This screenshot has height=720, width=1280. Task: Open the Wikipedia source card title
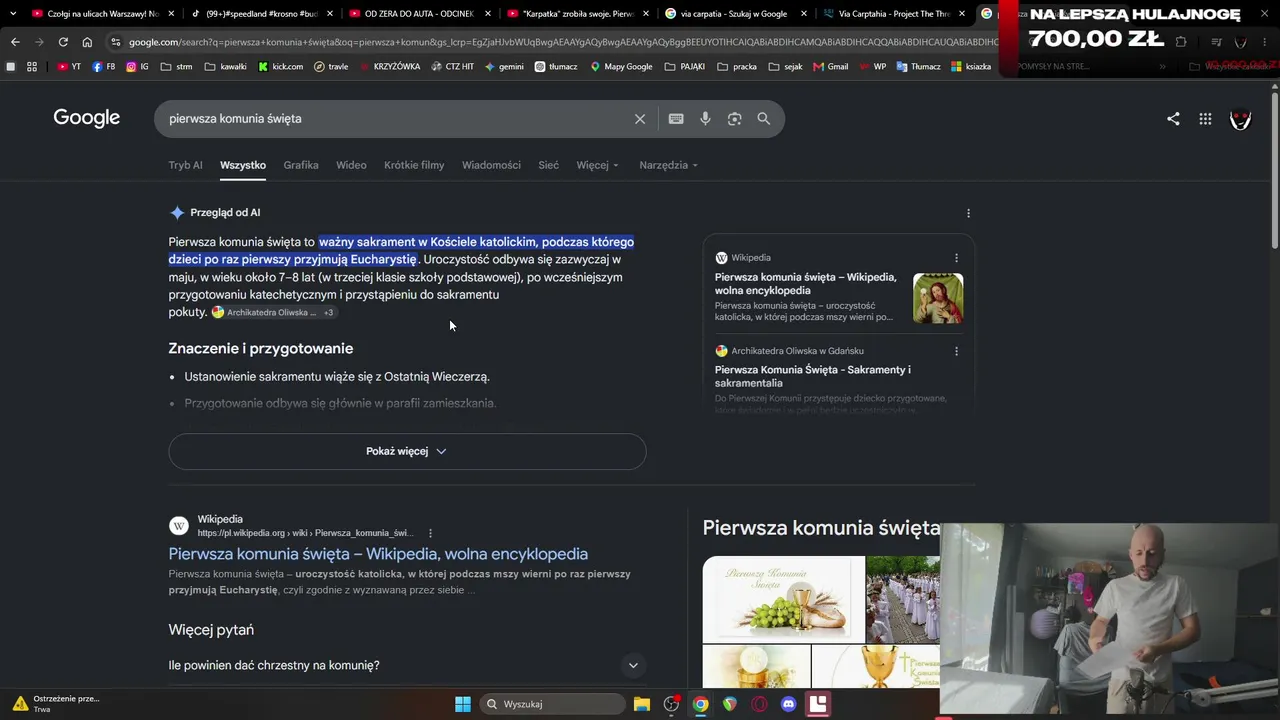(x=806, y=284)
